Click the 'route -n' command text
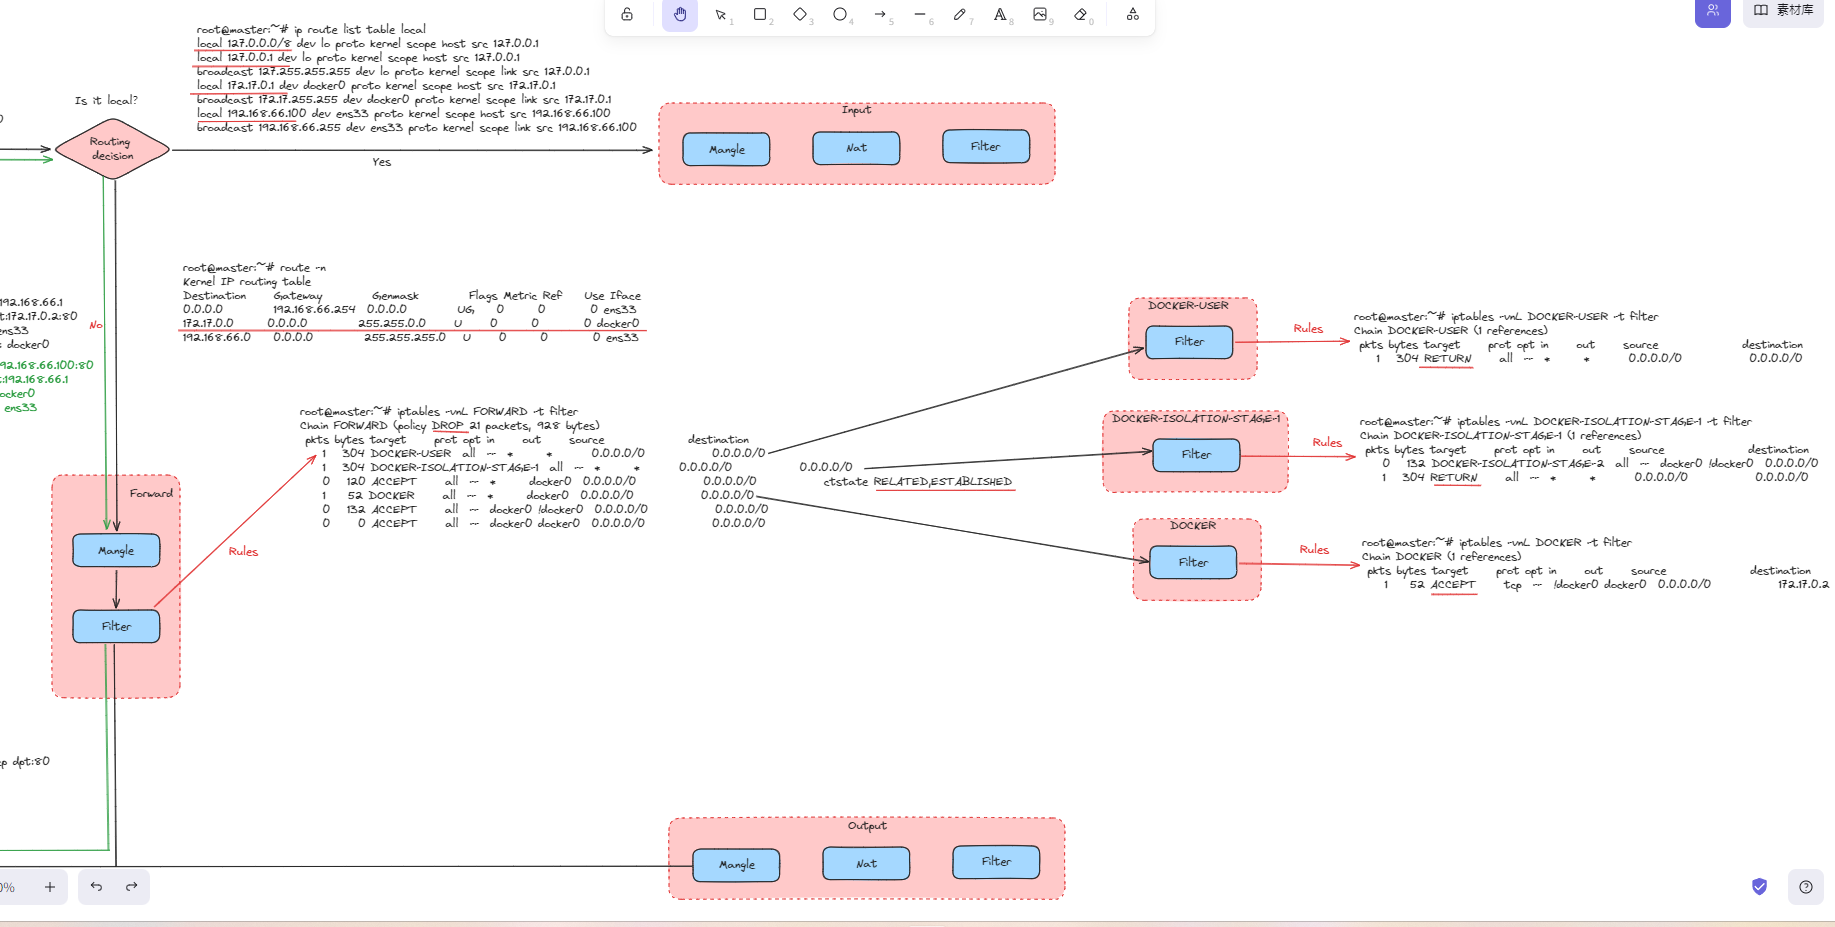 (303, 268)
